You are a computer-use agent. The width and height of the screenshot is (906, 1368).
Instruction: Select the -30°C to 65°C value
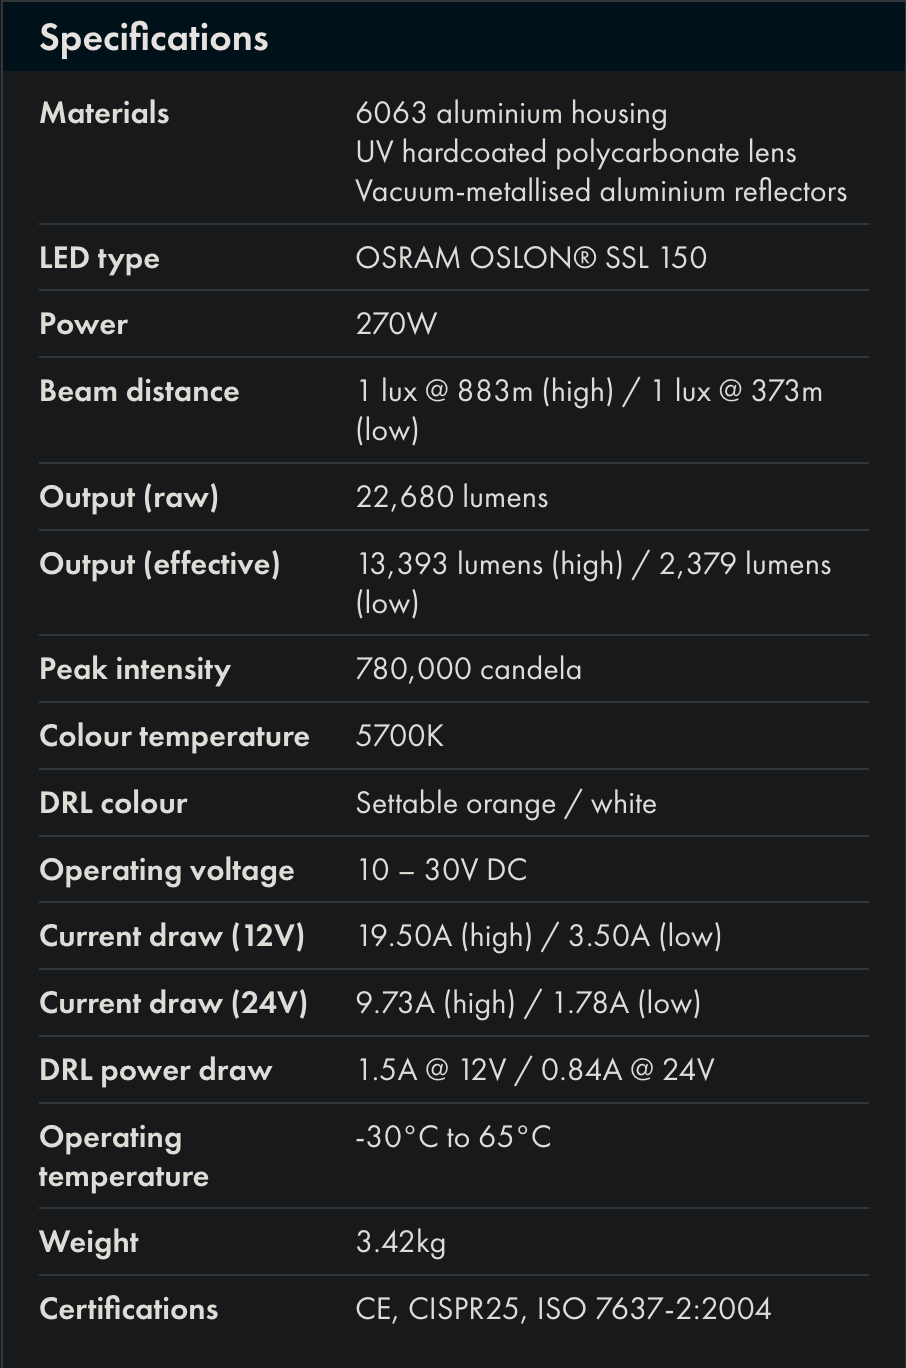click(453, 1137)
